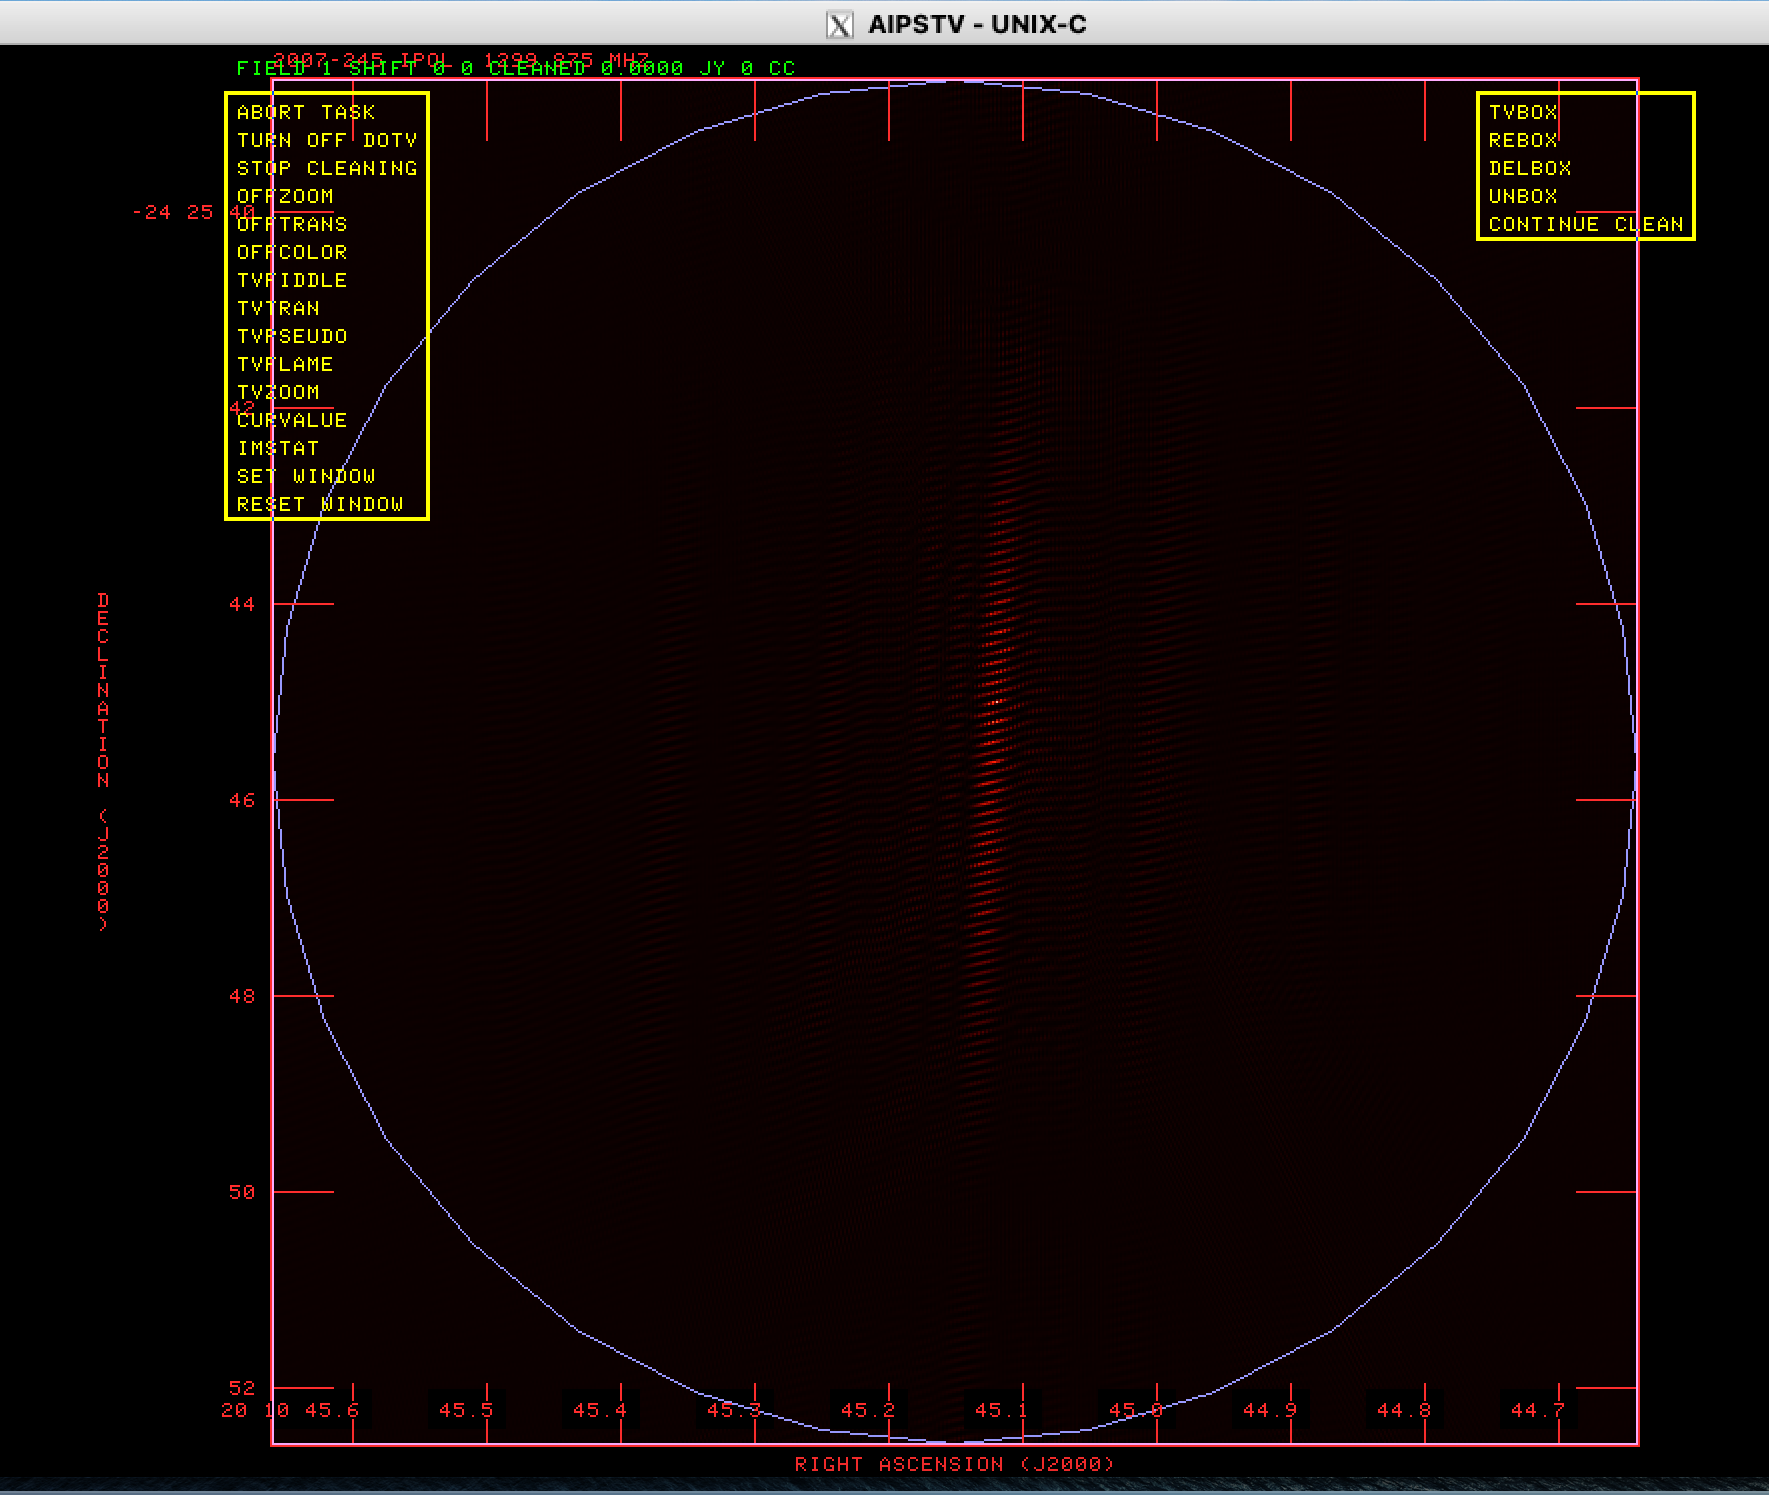Image resolution: width=1769 pixels, height=1495 pixels.
Task: Select TURN OFF DOTV option
Action: point(327,141)
